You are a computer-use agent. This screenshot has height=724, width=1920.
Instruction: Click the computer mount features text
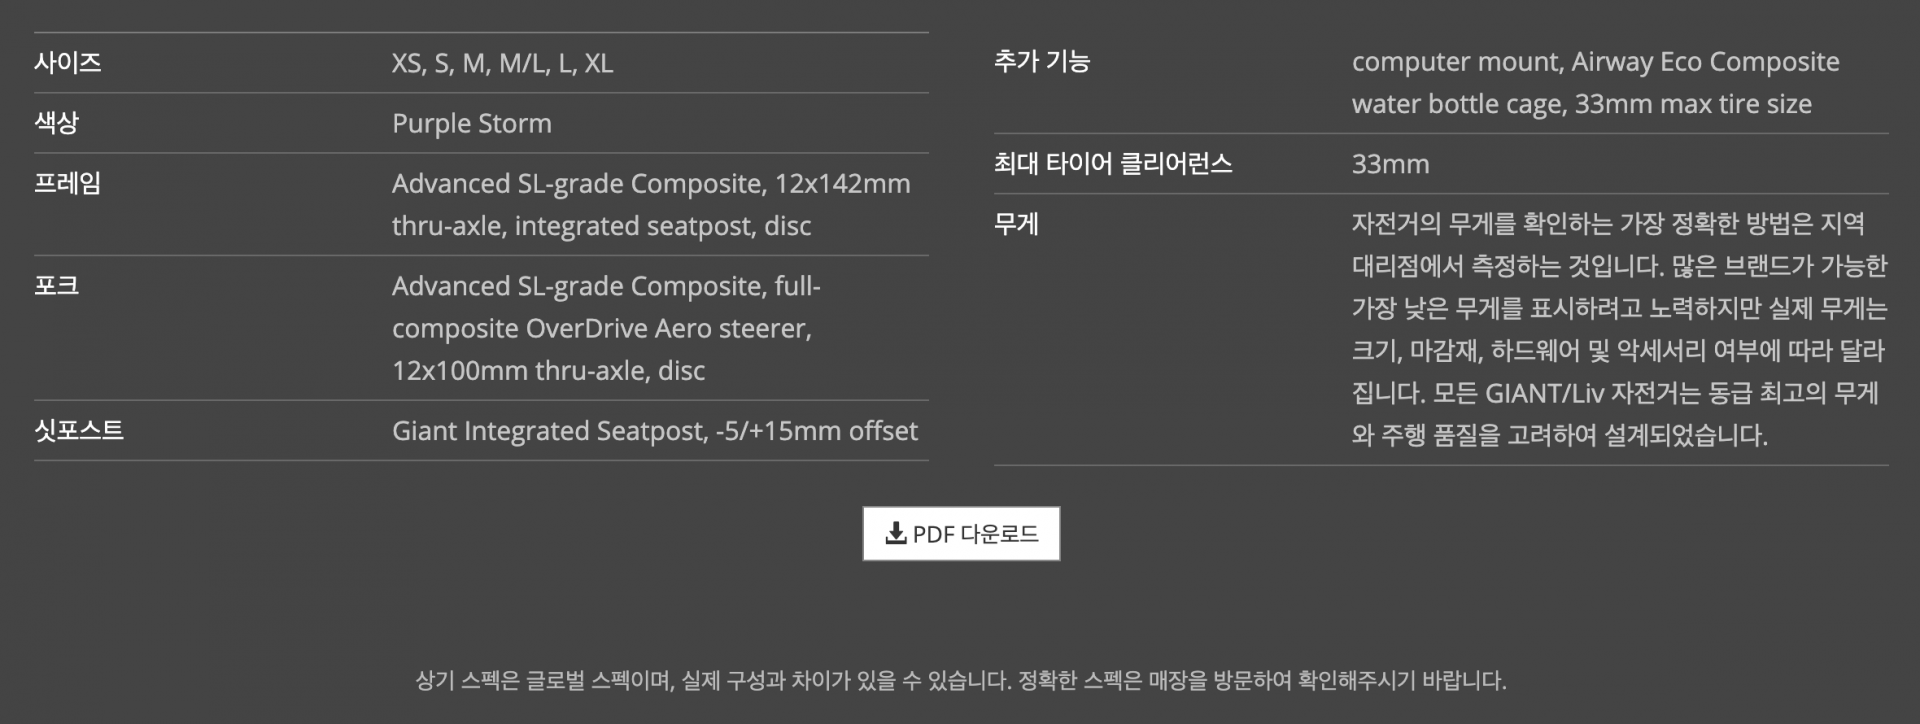click(1594, 83)
